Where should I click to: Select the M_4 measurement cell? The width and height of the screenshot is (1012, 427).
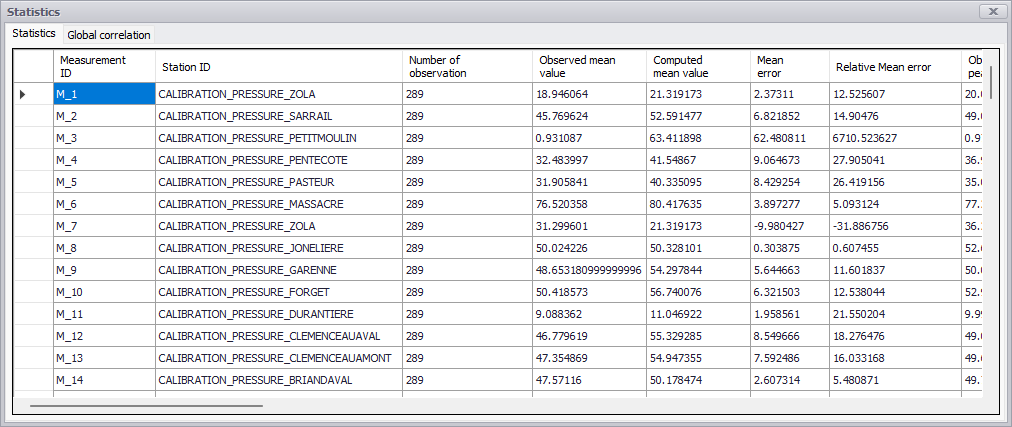click(x=104, y=160)
